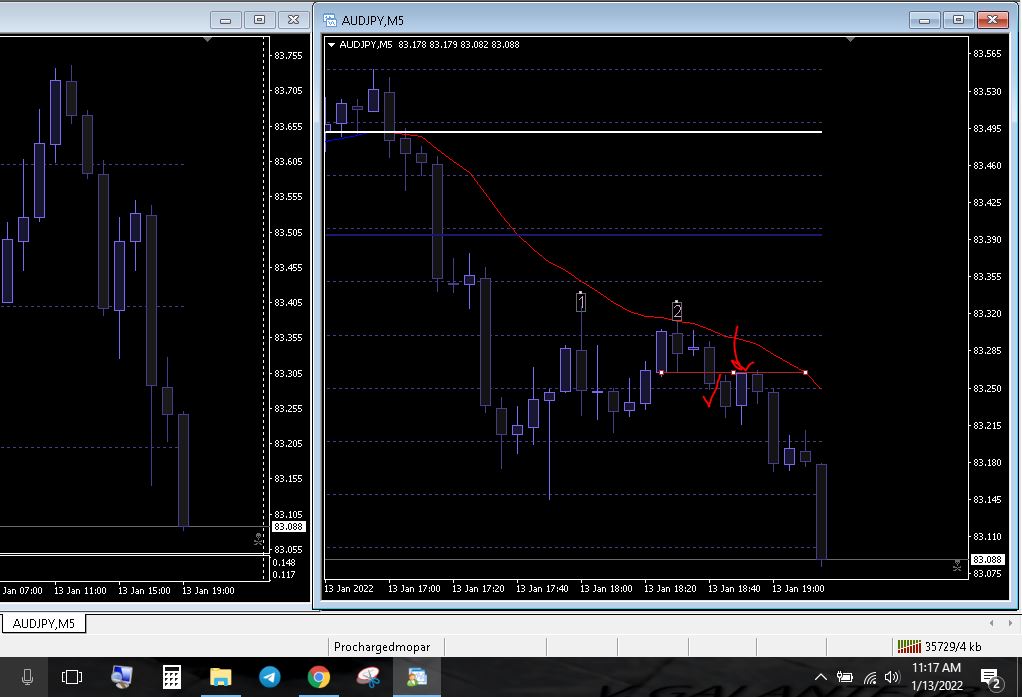1022x697 pixels.
Task: Click the Prochargedmopar profile in status bar
Action: coord(382,647)
